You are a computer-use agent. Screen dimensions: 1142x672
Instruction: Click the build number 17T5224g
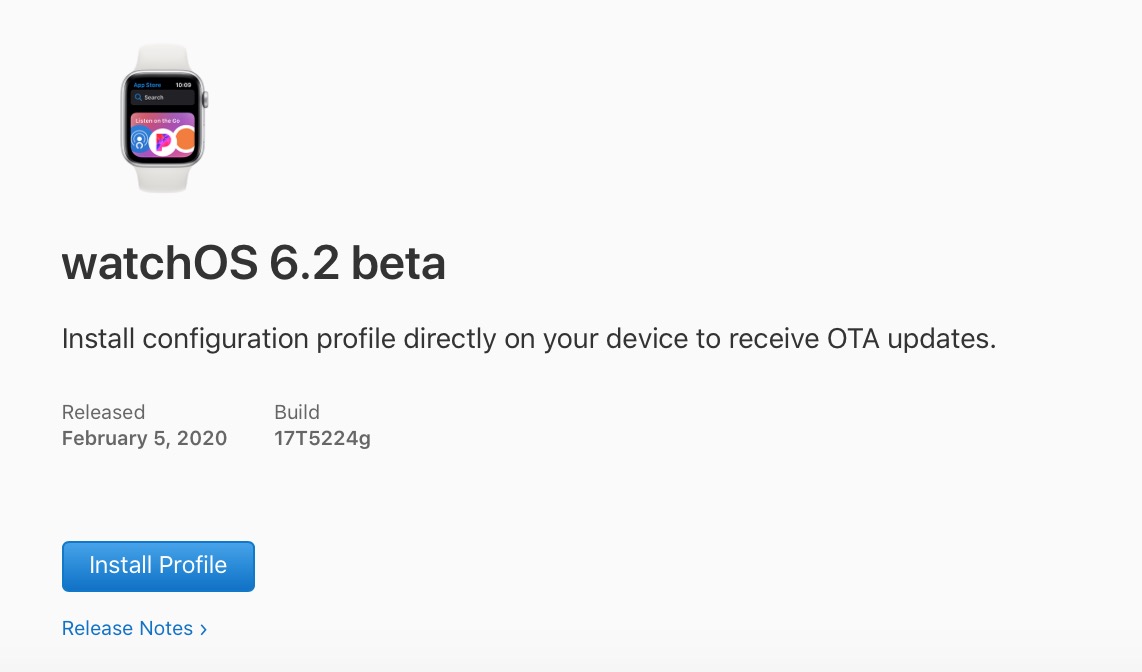(322, 438)
